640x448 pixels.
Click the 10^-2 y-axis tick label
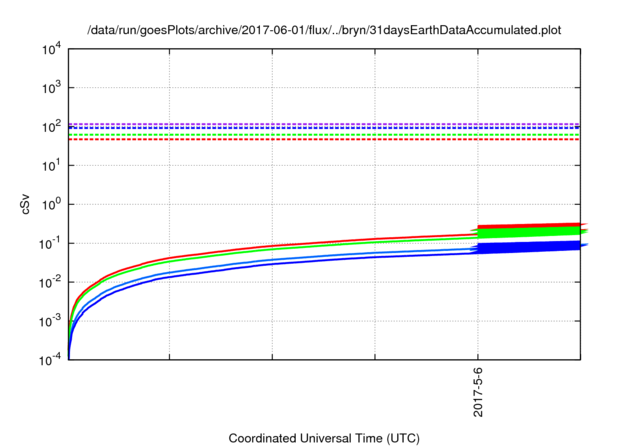pos(51,282)
